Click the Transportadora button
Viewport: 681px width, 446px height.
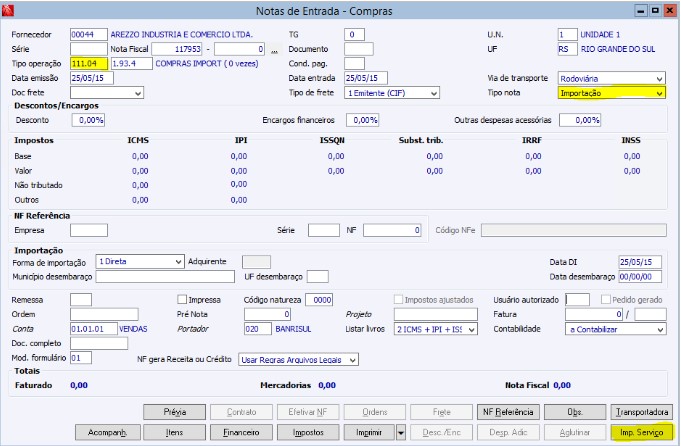point(642,412)
